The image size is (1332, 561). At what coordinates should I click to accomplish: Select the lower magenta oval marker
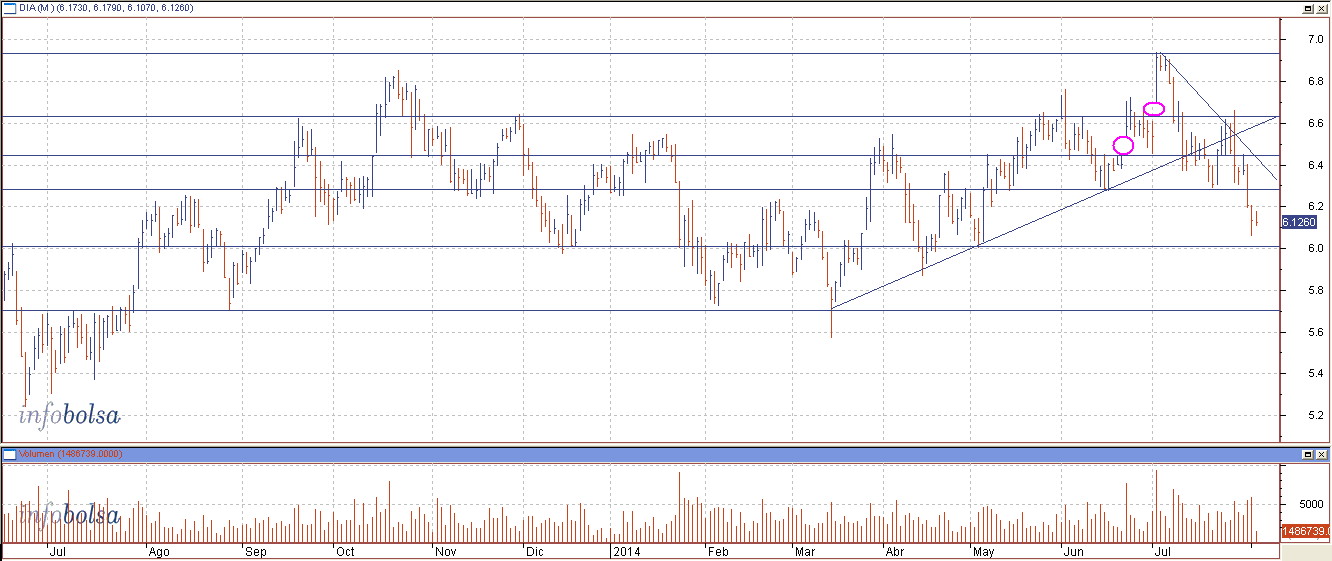[1123, 145]
